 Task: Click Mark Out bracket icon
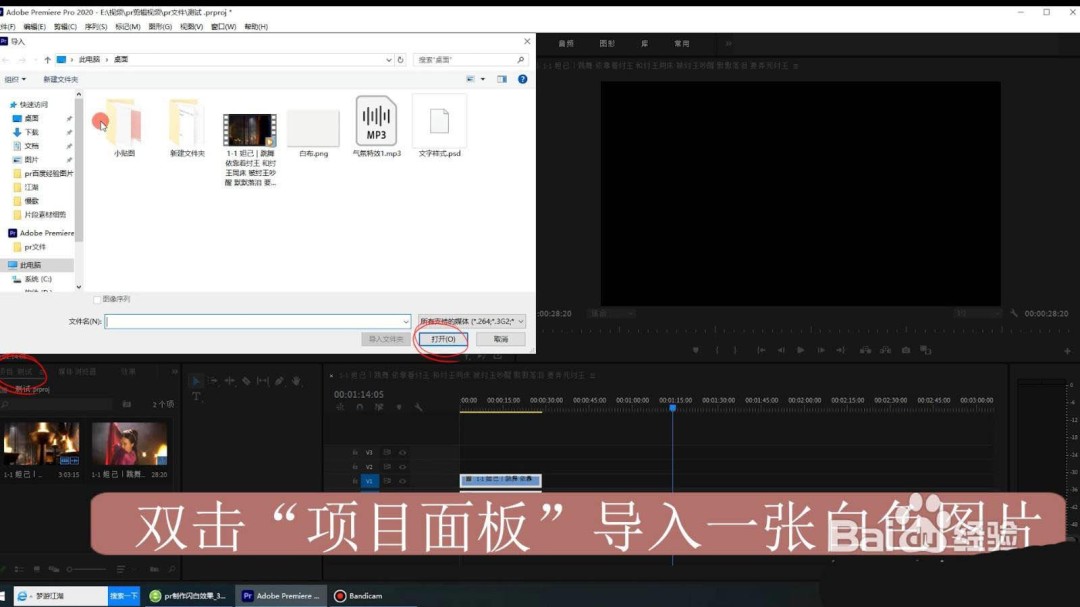pyautogui.click(x=735, y=350)
